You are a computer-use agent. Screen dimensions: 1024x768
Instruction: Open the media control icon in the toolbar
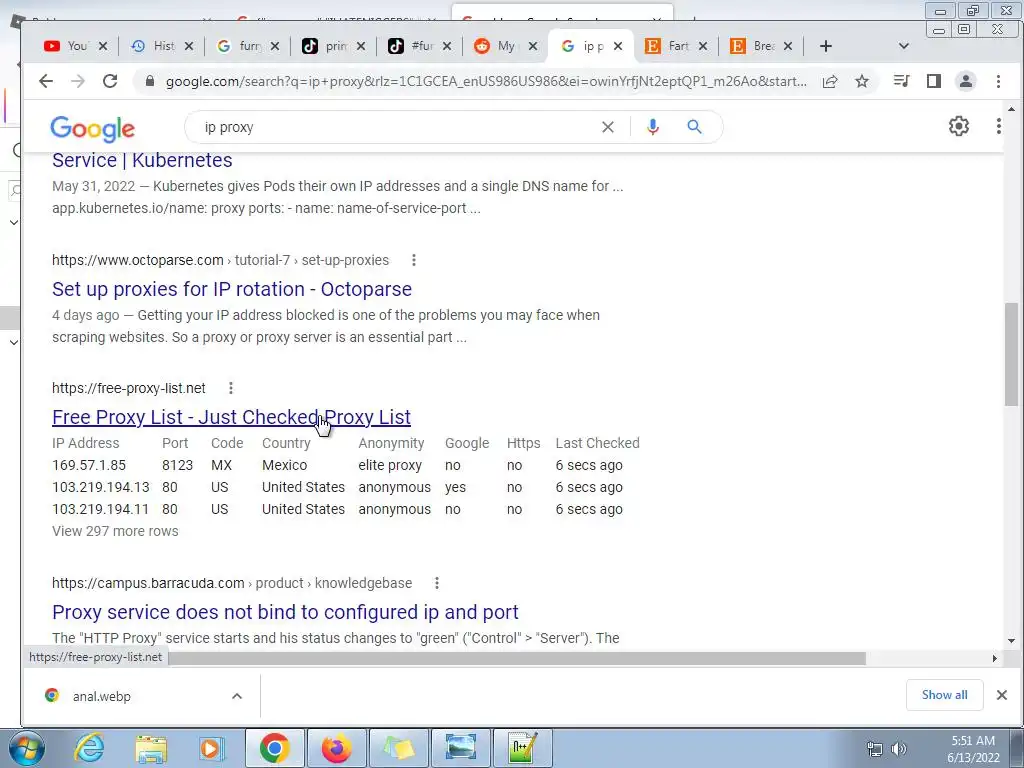tap(902, 81)
